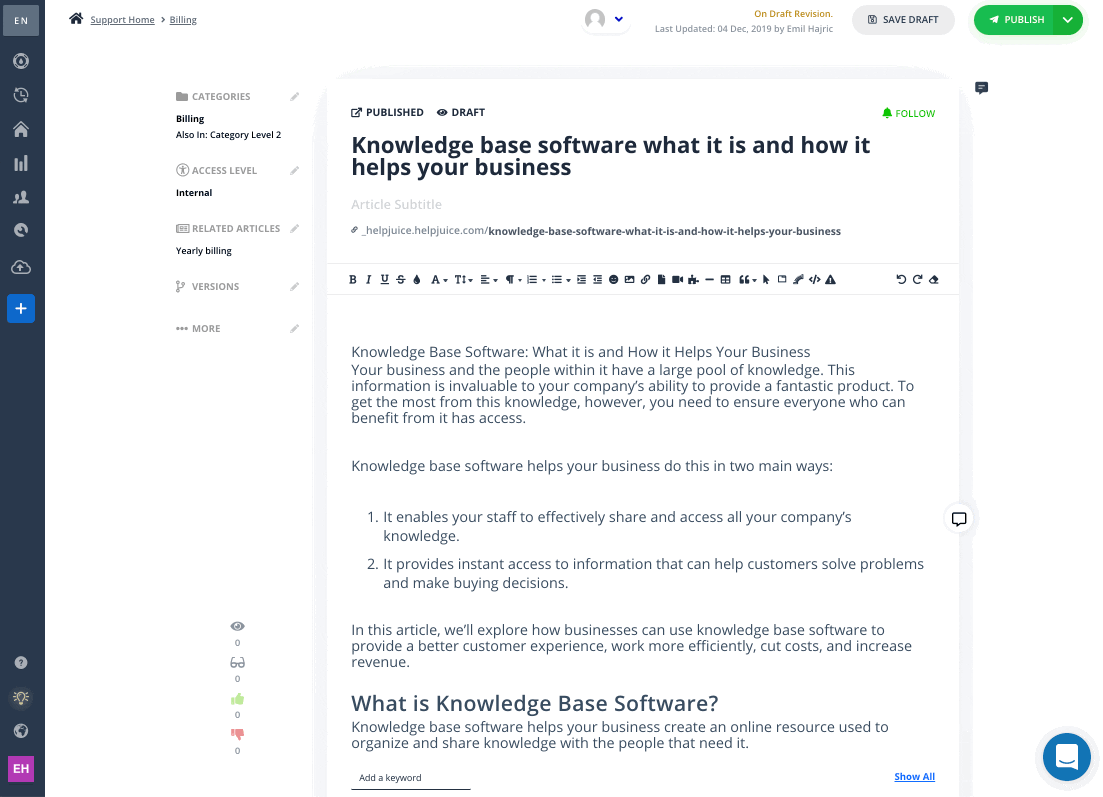Image resolution: width=1103 pixels, height=797 pixels.
Task: Toggle the PUBLISHED view of article
Action: [387, 113]
